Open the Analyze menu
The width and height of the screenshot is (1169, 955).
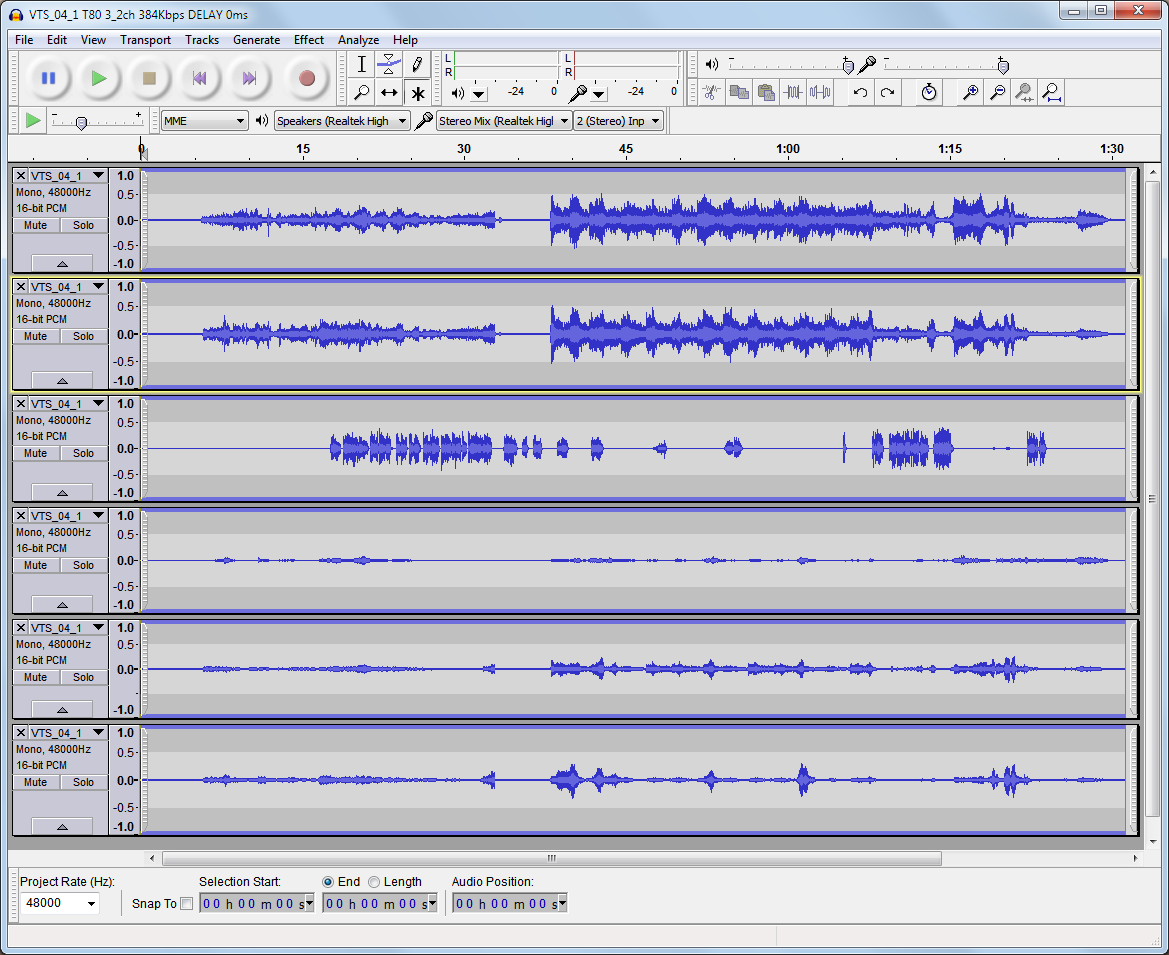pos(358,40)
